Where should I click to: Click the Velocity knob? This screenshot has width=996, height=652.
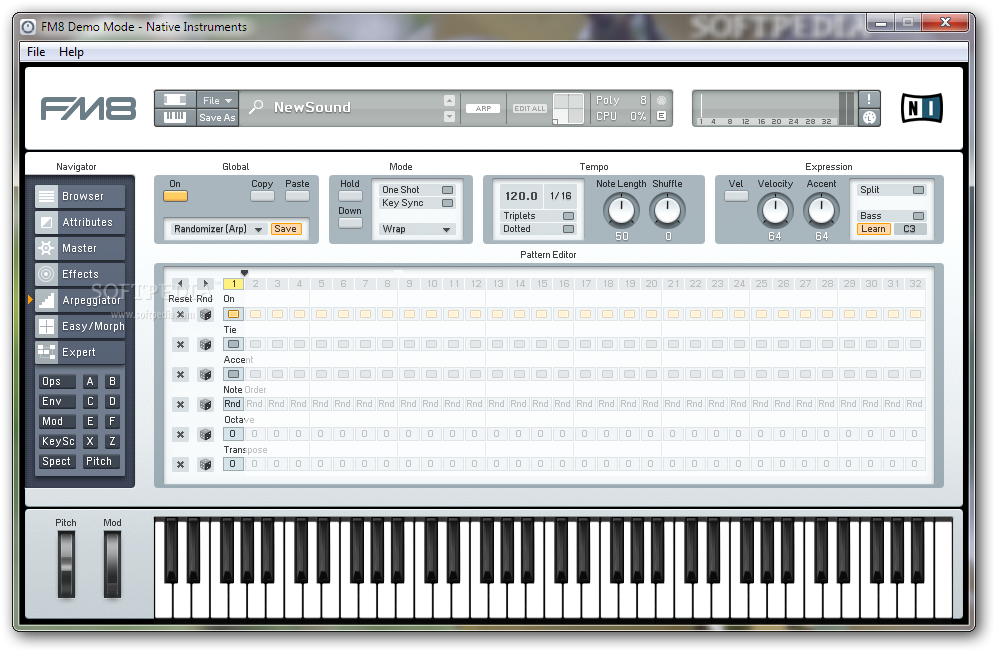click(775, 210)
